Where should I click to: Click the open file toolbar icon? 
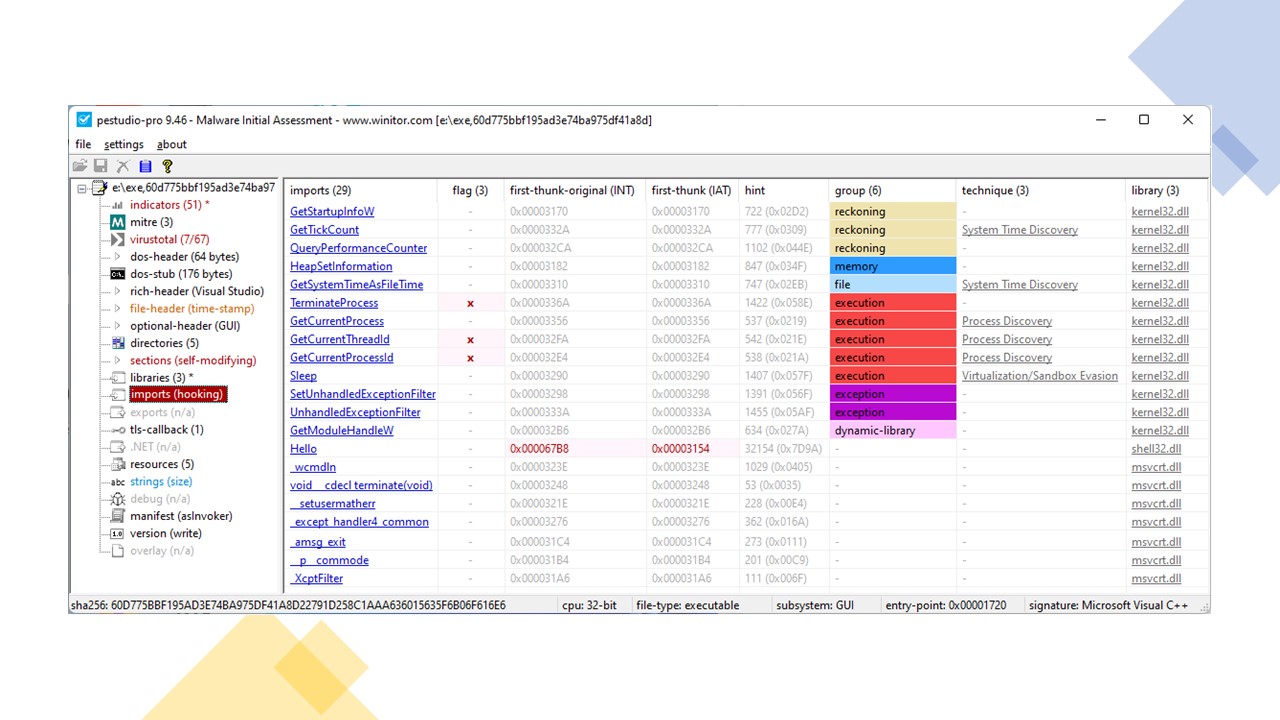(x=80, y=167)
